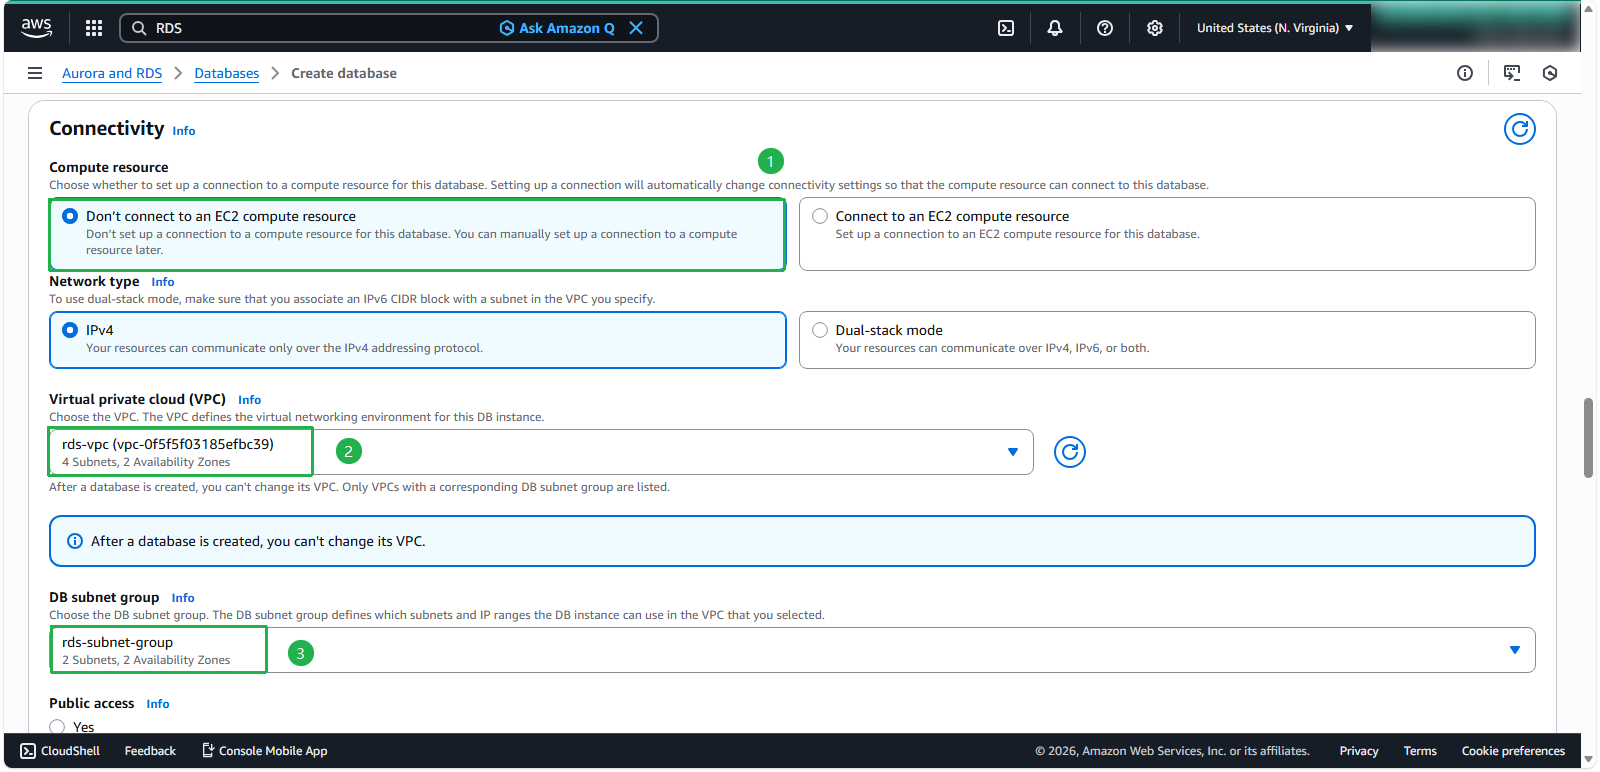Refresh the Connectivity section

pyautogui.click(x=1520, y=129)
